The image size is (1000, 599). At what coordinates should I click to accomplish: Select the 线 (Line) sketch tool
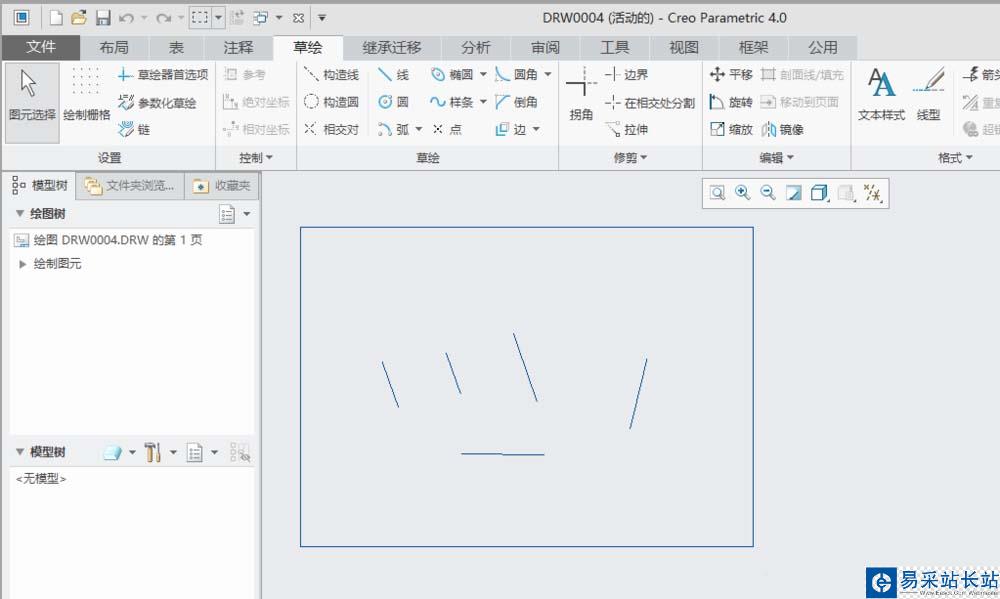[393, 75]
